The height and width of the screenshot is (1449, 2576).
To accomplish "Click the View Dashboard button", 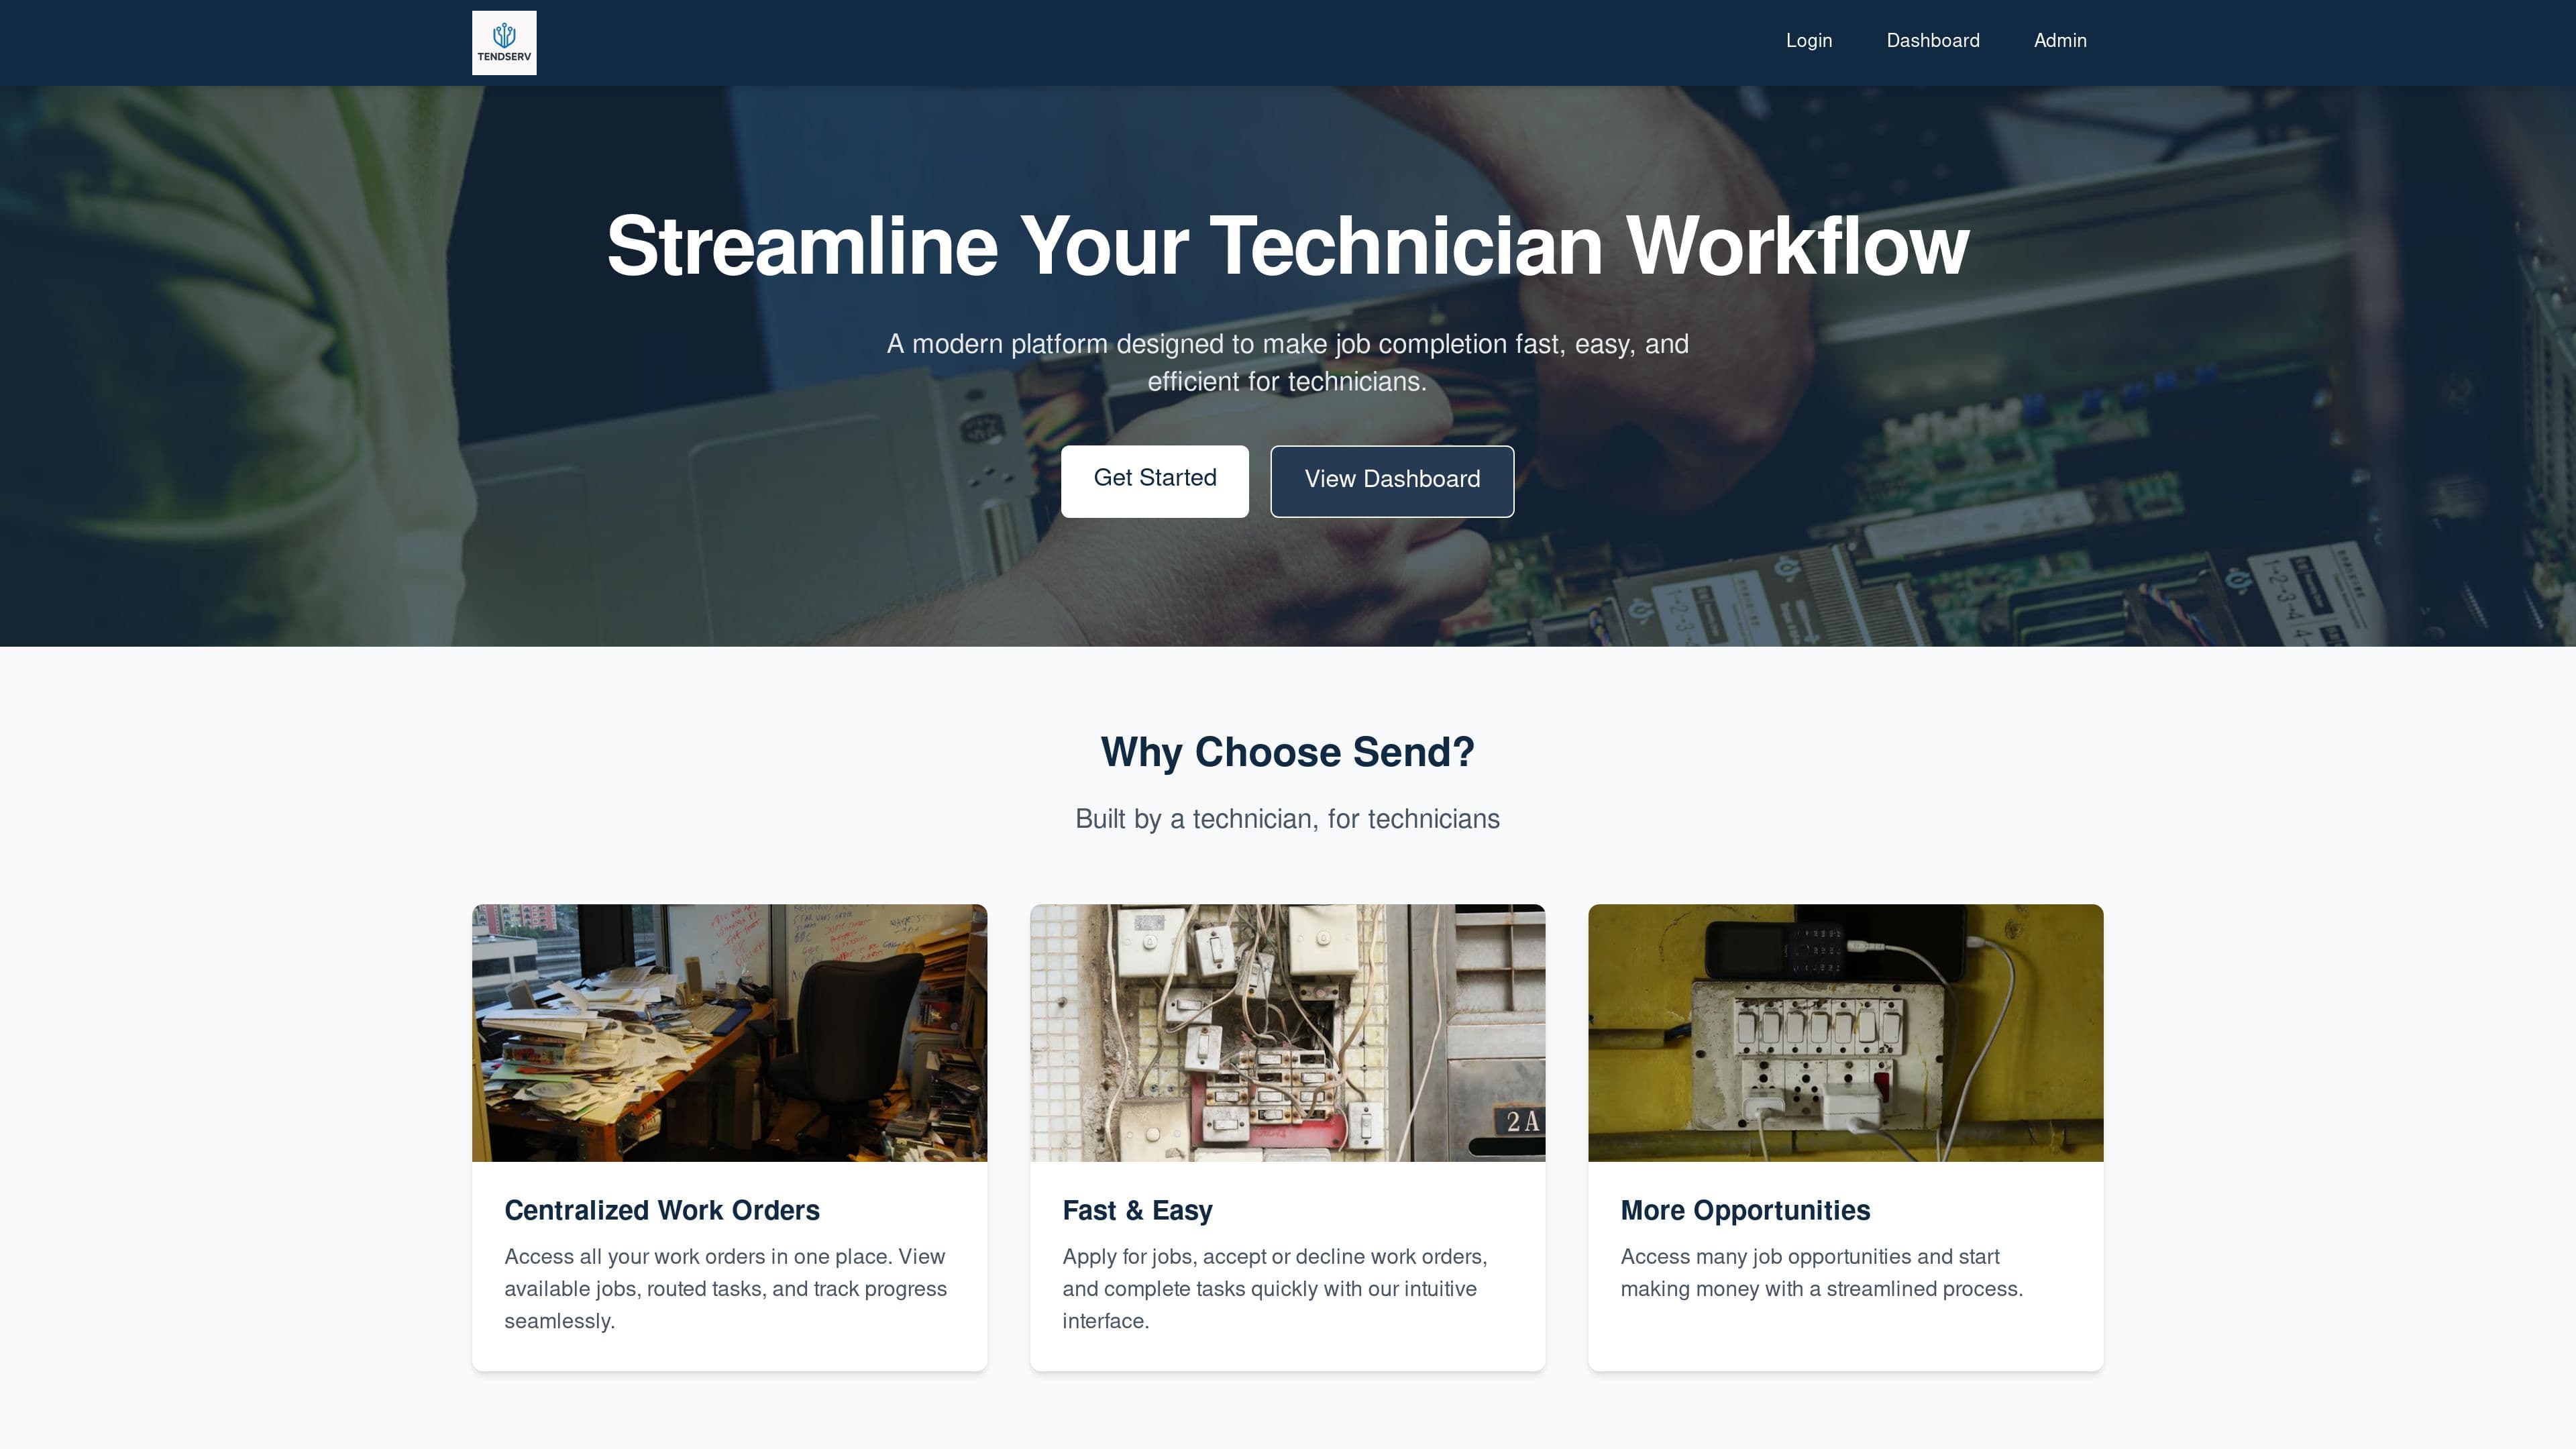I will (x=1391, y=480).
